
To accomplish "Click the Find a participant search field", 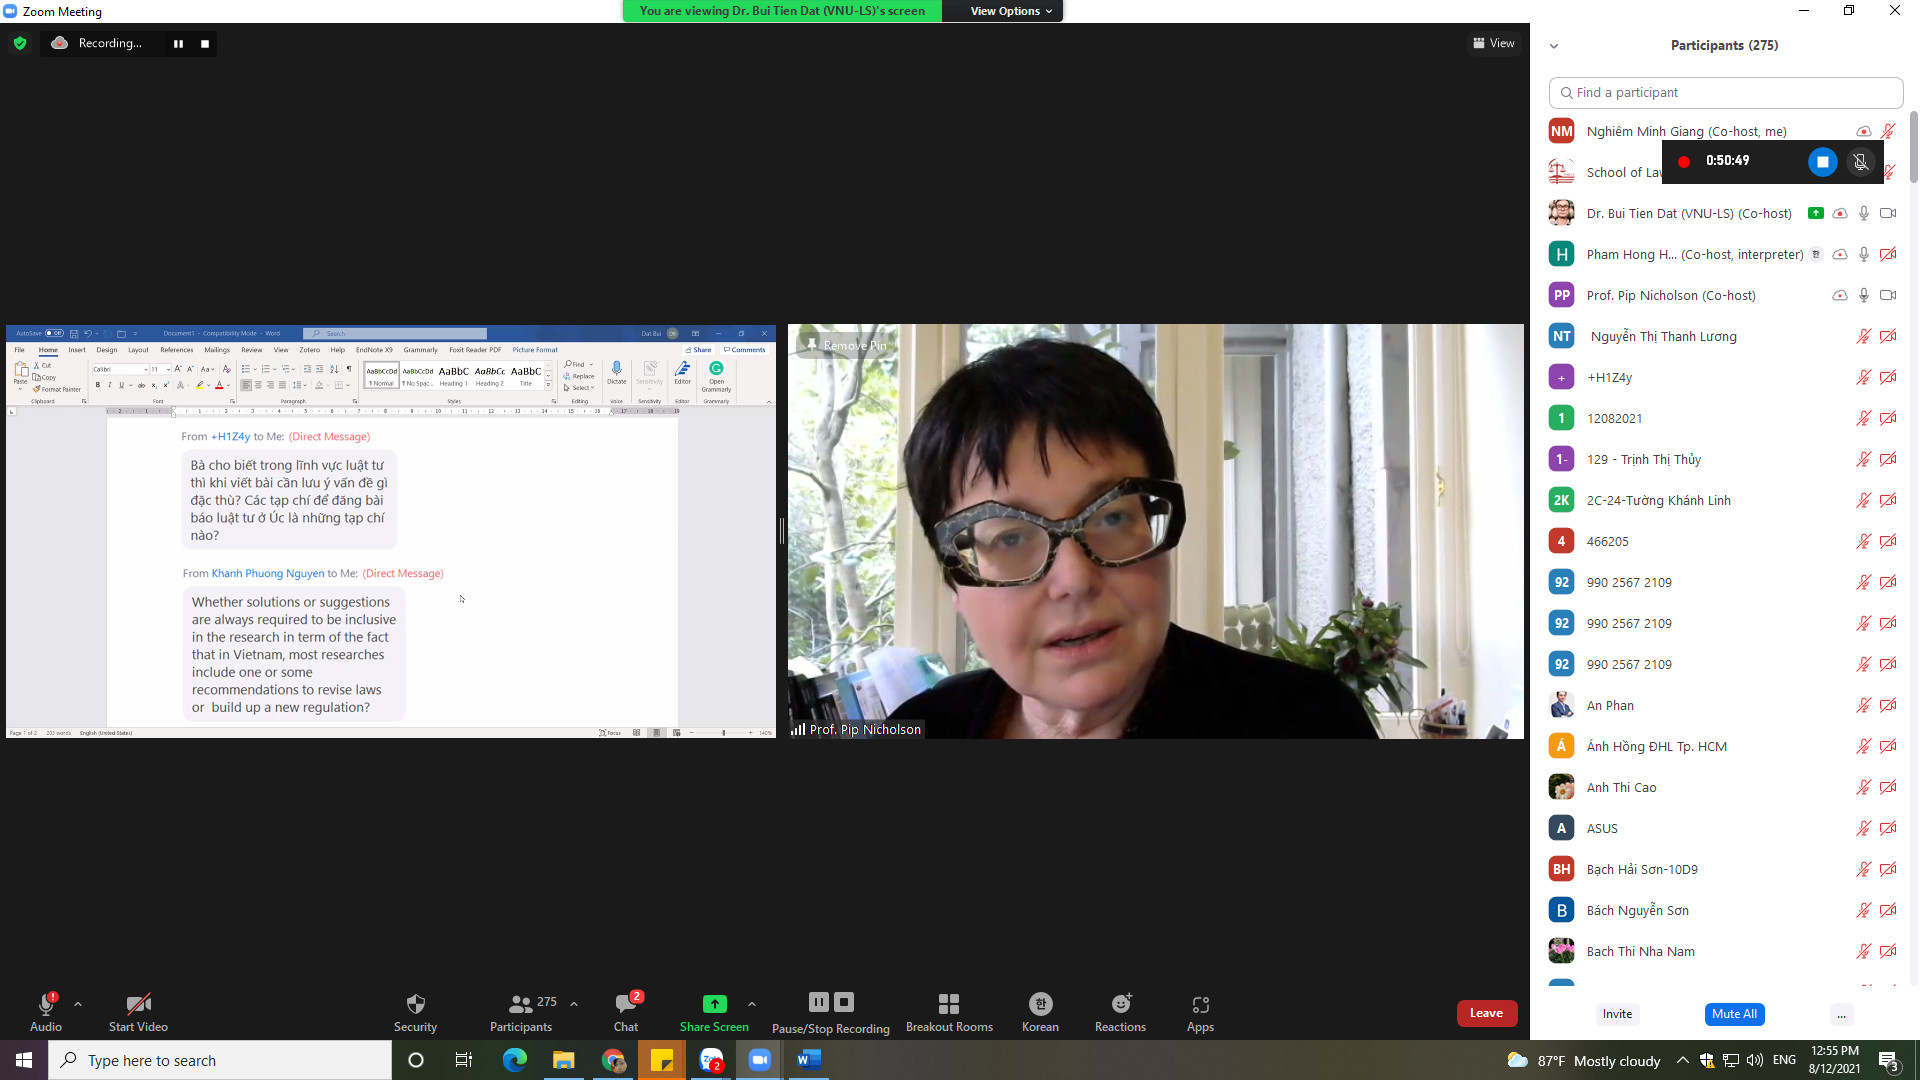I will [x=1725, y=92].
